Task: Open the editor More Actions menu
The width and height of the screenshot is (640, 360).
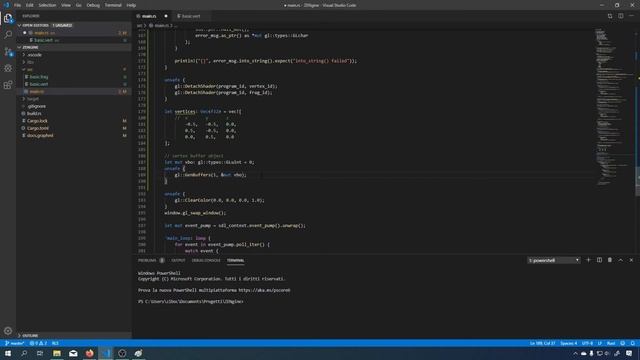Action: tap(631, 16)
